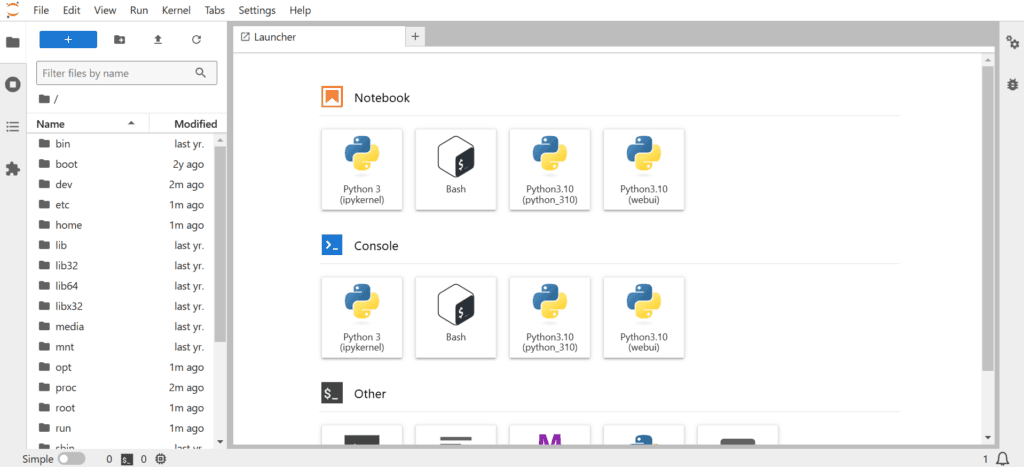Sort files by Modified column header
The width and height of the screenshot is (1024, 467).
pos(189,123)
